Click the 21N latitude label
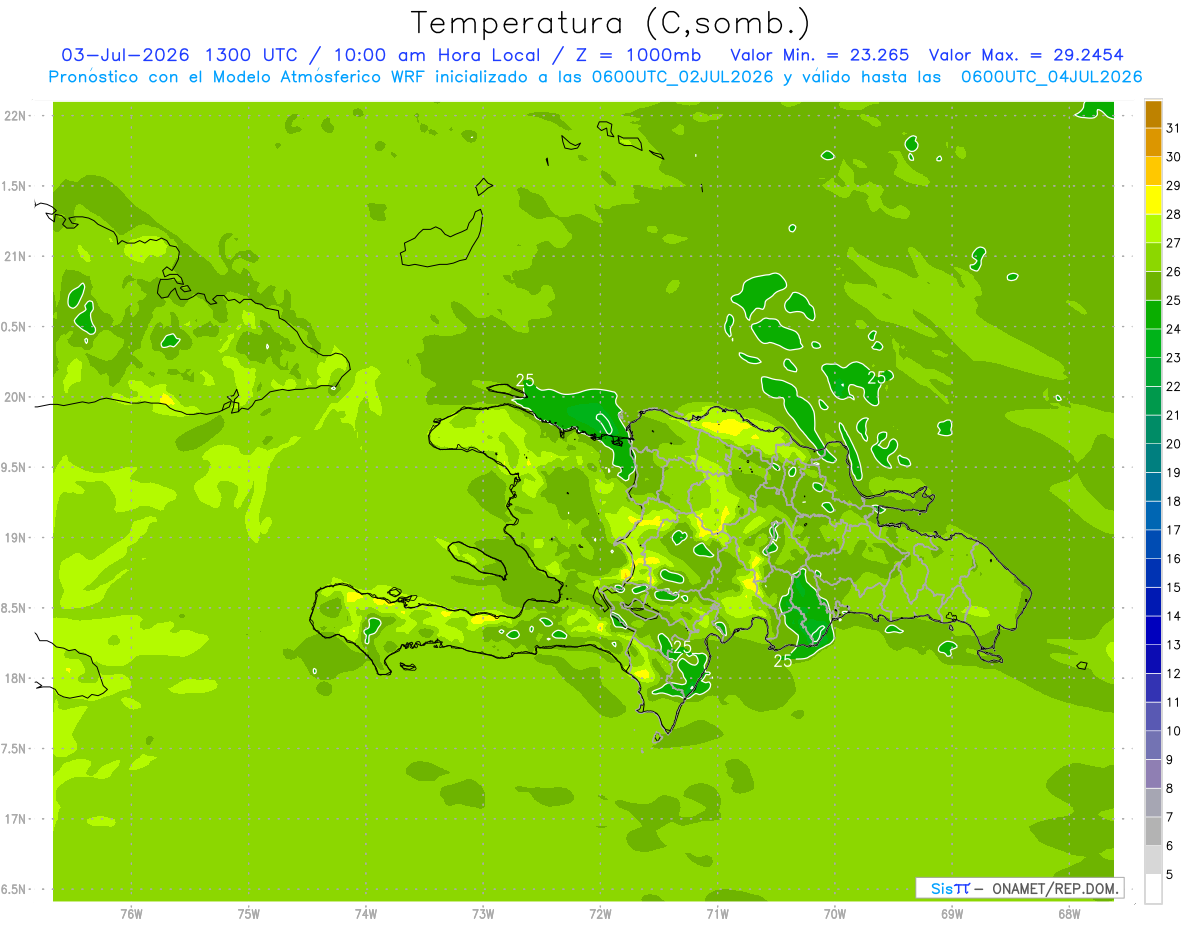1200x927 pixels. point(15,256)
